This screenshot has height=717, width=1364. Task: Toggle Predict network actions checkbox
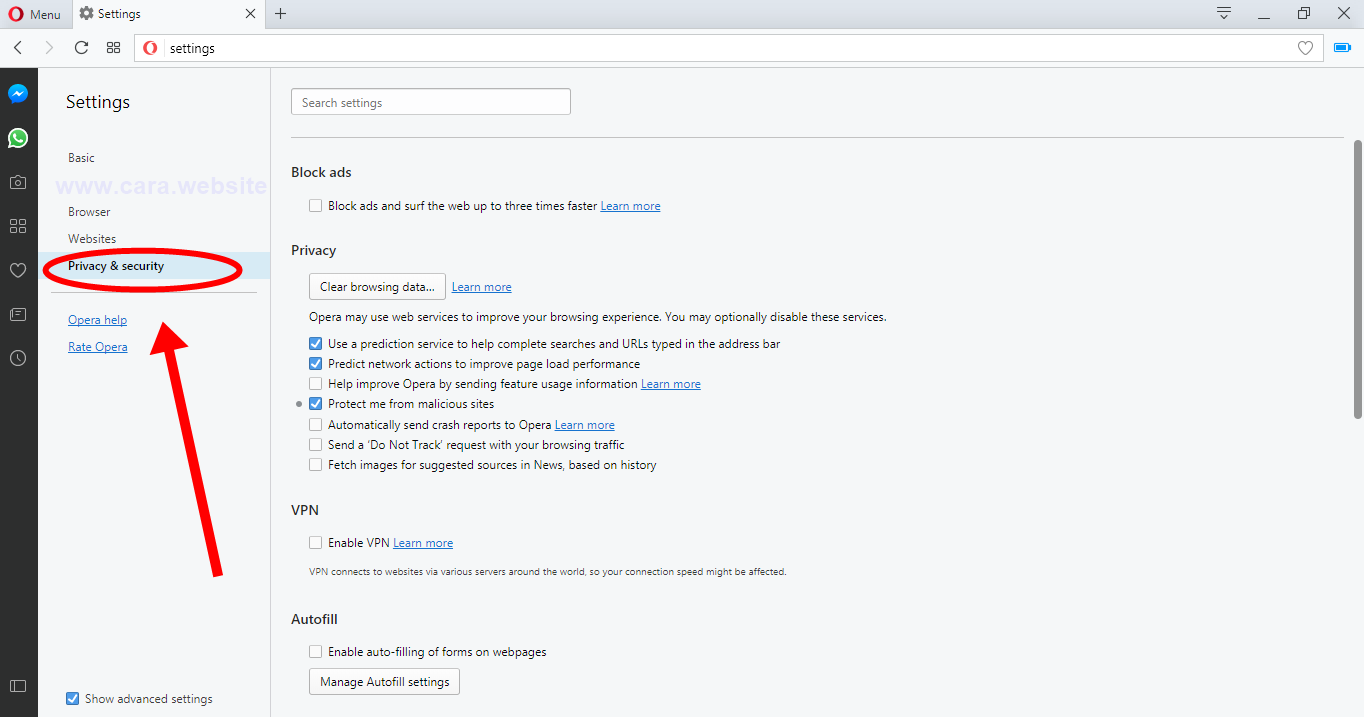(316, 364)
